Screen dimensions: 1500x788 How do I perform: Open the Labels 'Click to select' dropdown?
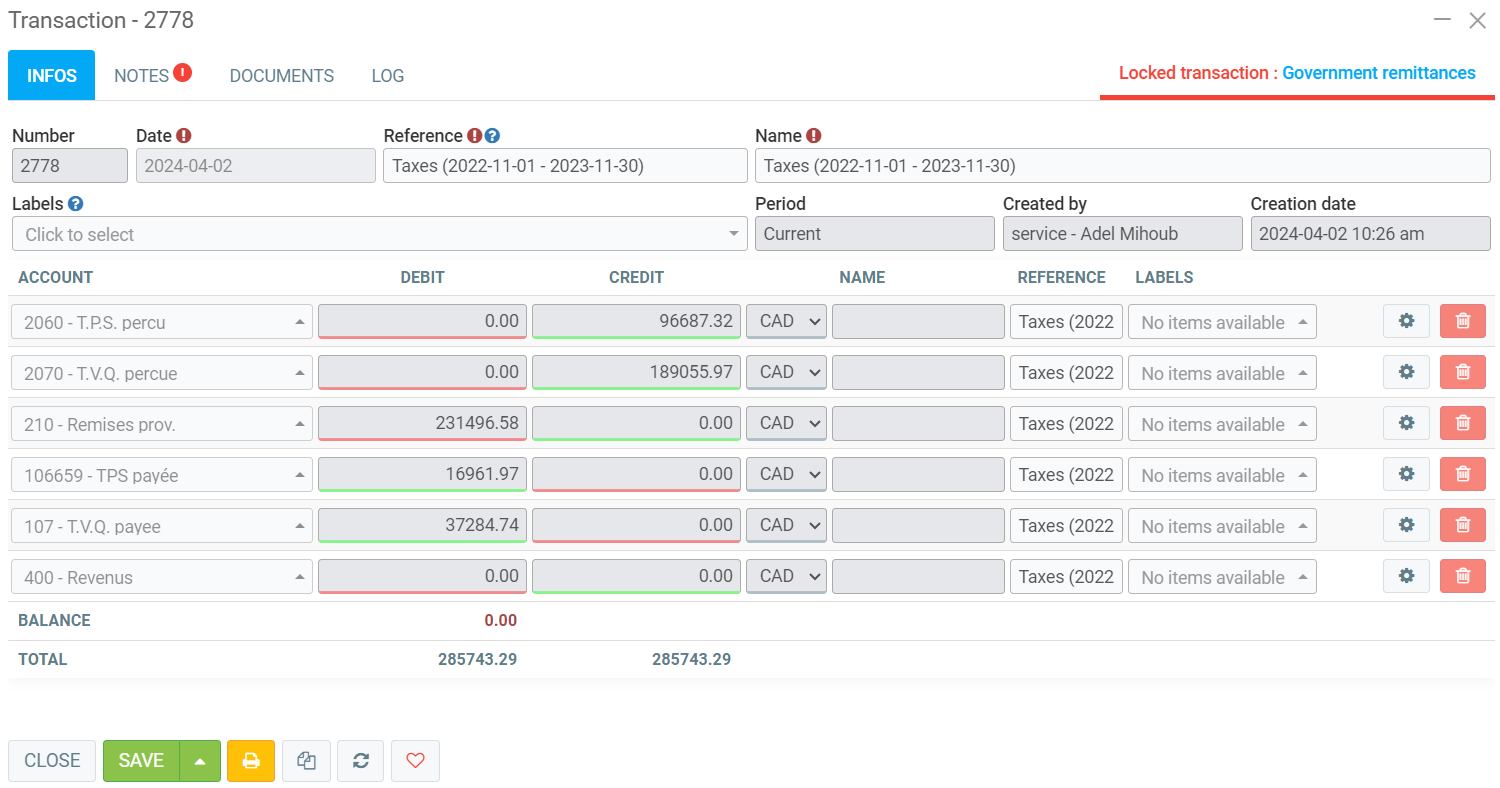(379, 234)
